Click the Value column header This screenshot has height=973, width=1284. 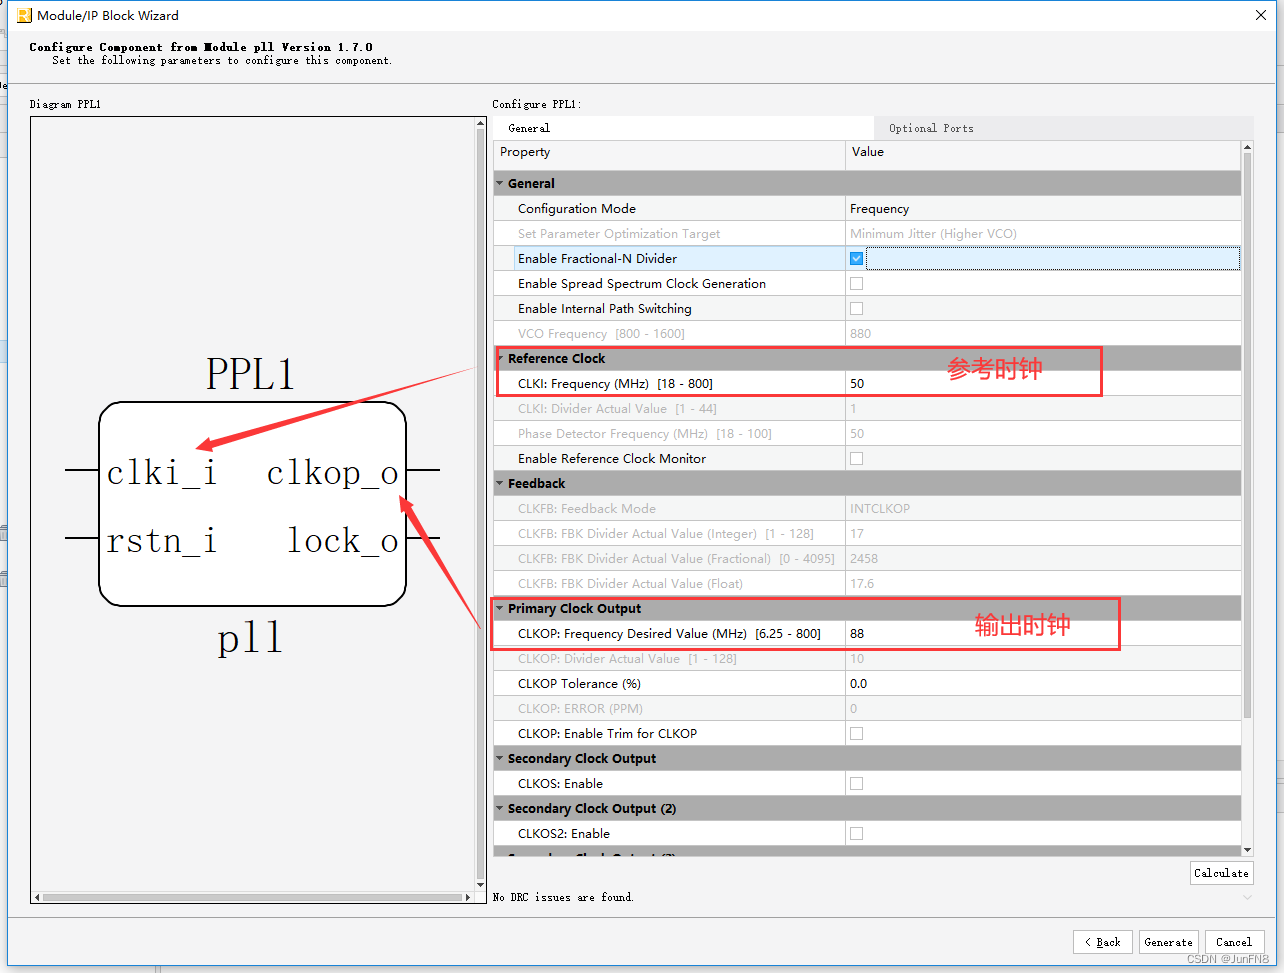click(x=1043, y=152)
